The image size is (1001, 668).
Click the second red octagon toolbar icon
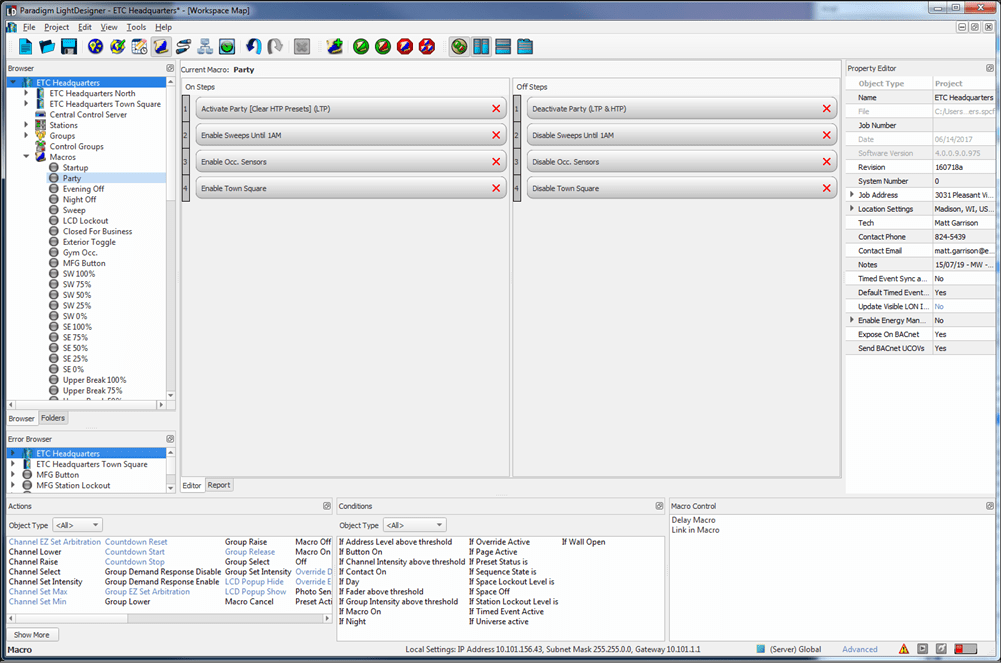[427, 46]
